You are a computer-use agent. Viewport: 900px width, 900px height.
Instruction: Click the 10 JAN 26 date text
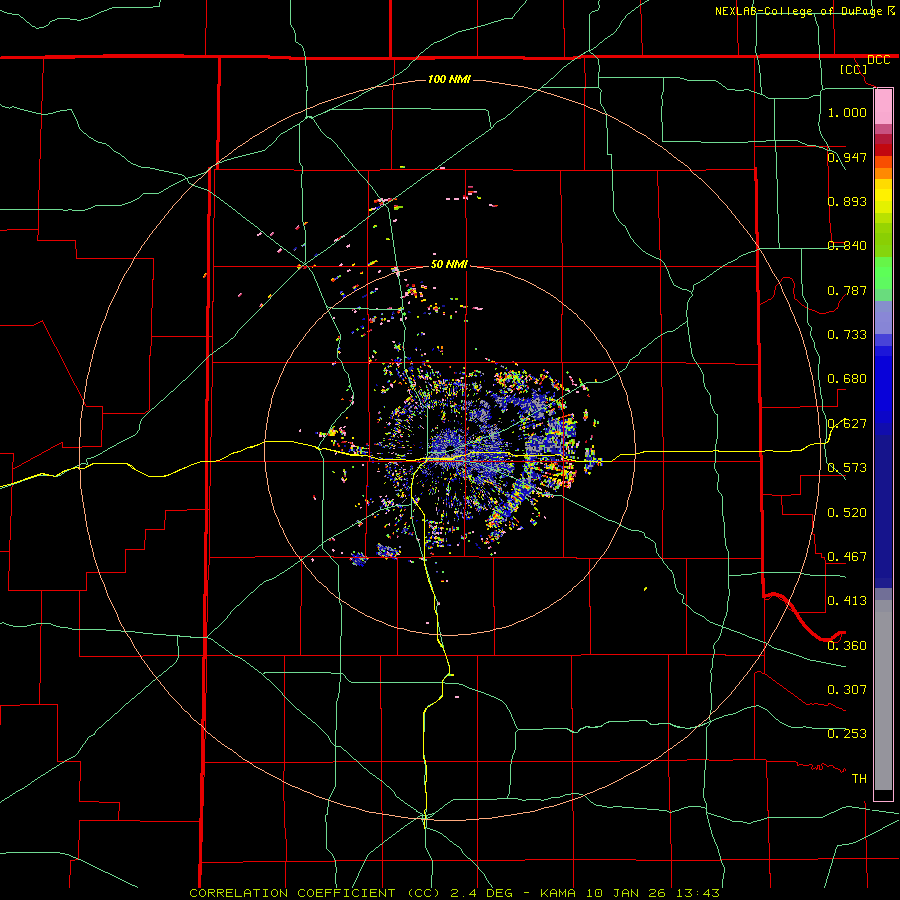point(626,893)
